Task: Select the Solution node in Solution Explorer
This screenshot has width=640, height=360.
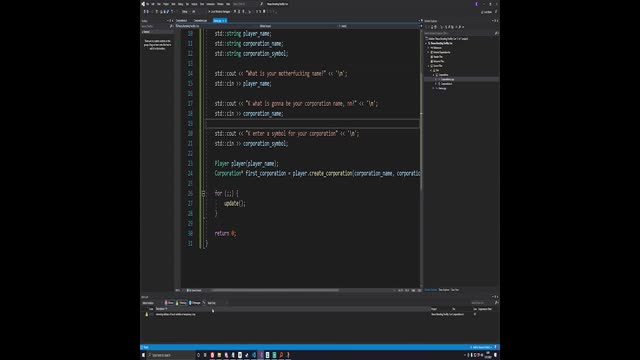Action: pyautogui.click(x=447, y=39)
